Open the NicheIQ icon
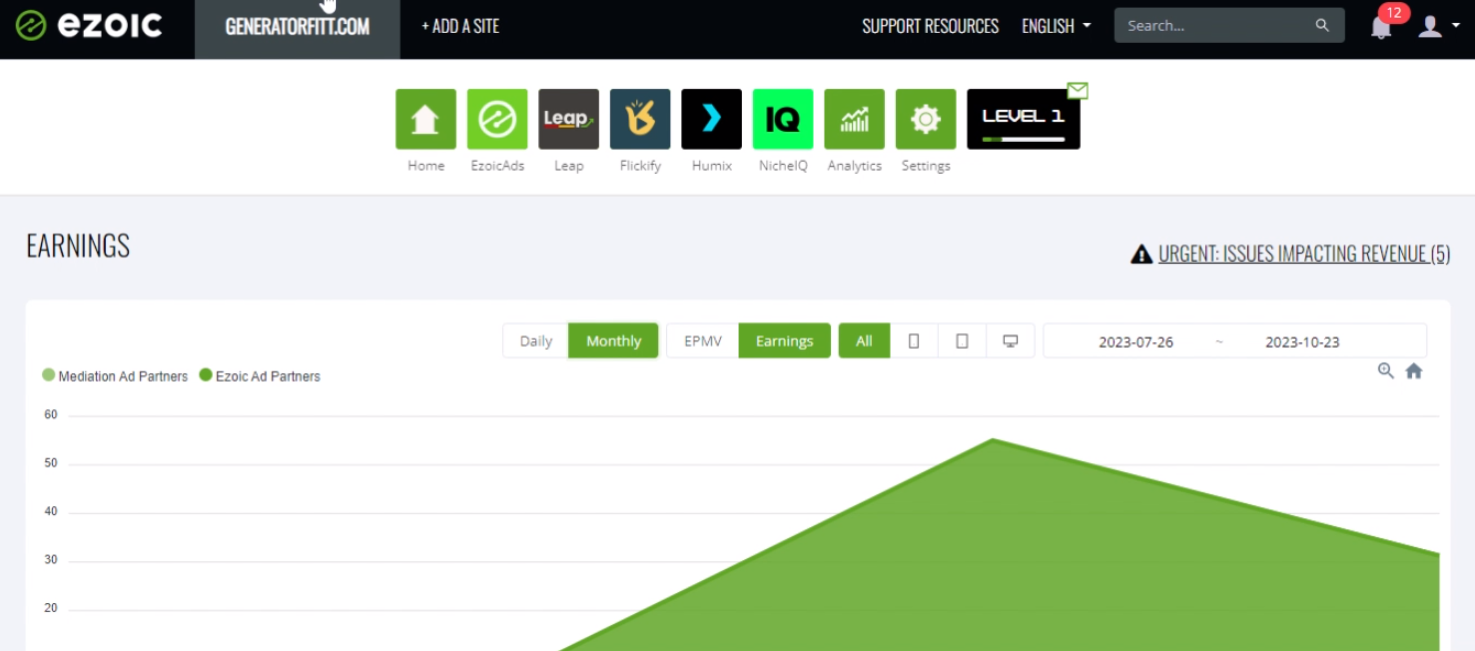 click(783, 119)
